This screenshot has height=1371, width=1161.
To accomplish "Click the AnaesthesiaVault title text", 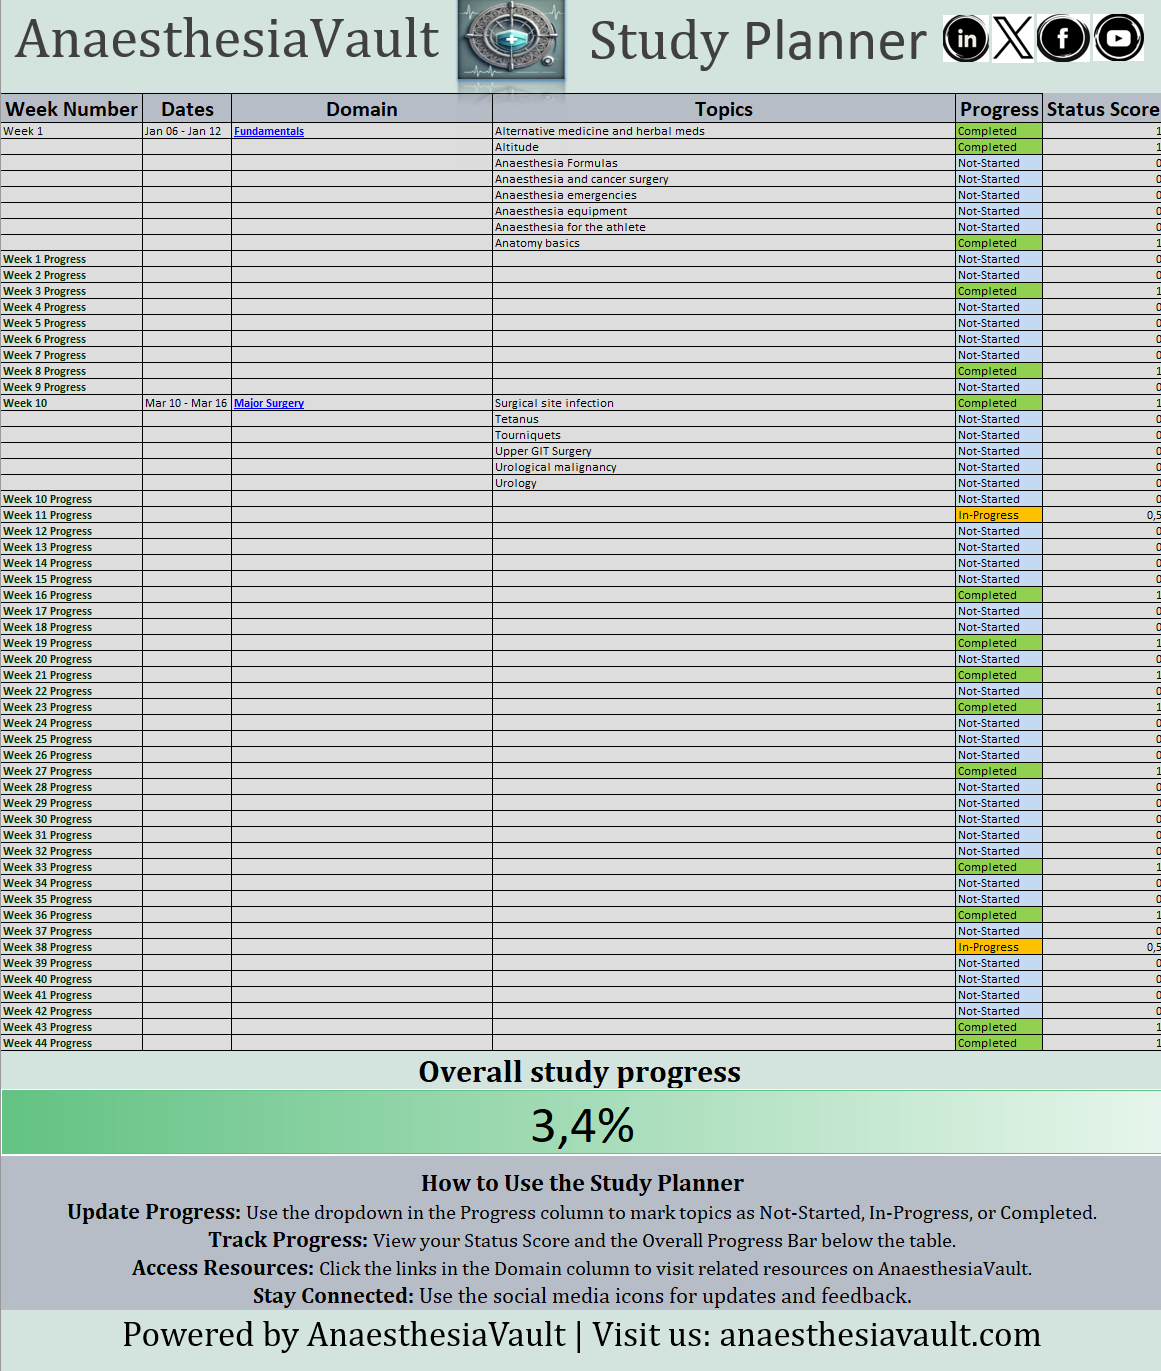I will pos(227,40).
